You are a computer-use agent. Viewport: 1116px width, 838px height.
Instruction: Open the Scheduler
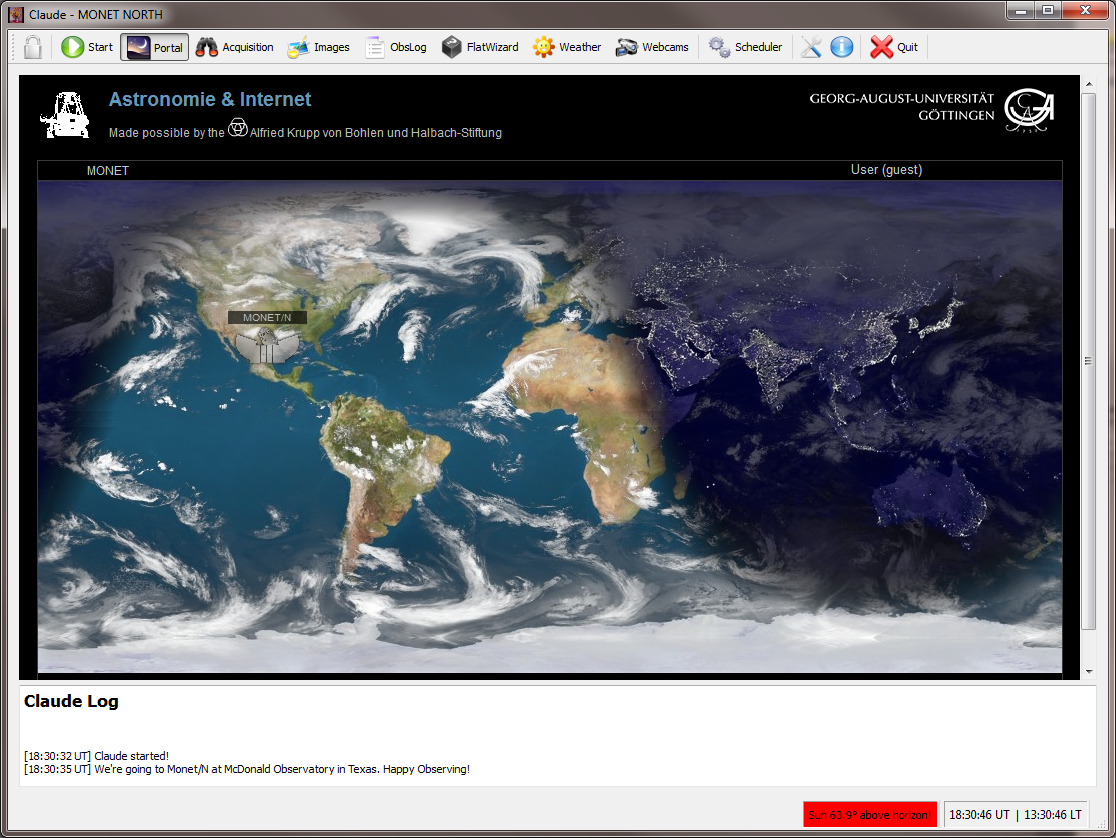click(x=746, y=47)
